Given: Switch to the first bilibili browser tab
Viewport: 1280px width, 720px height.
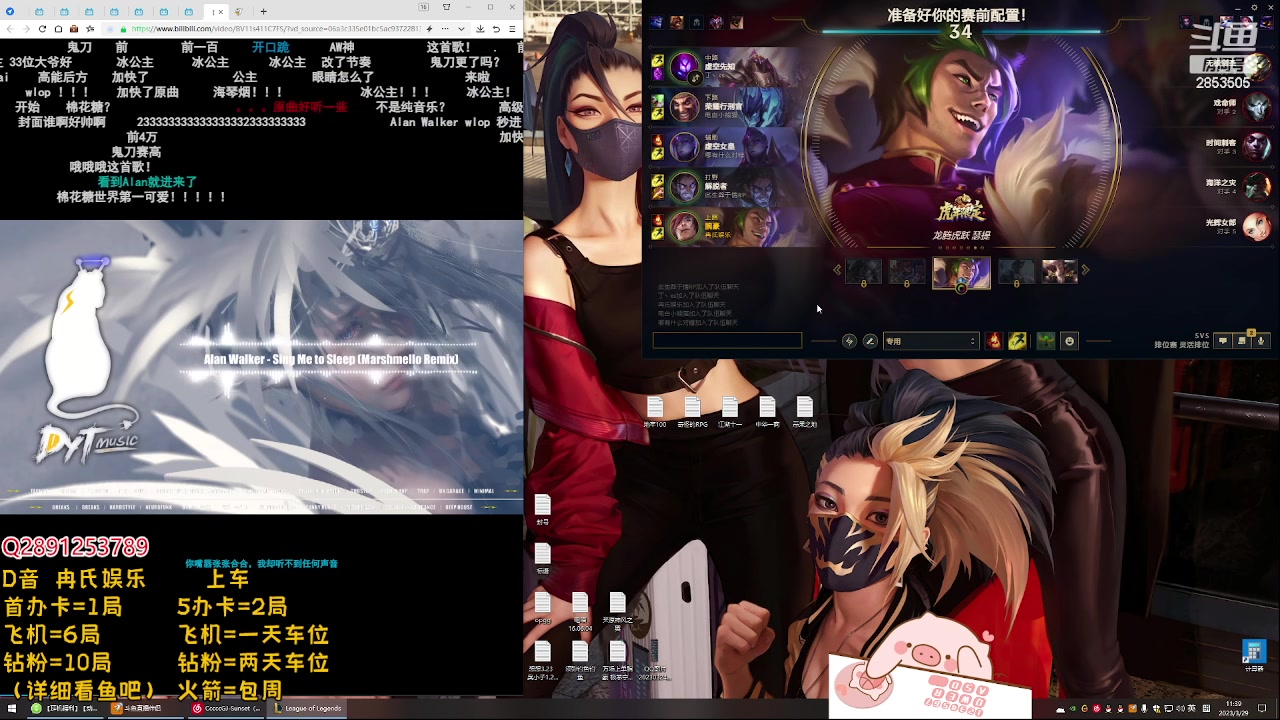Looking at the screenshot, I should click(39, 12).
